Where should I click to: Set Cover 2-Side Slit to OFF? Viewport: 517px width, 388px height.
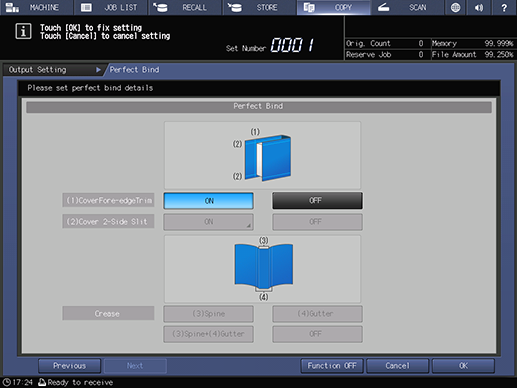pos(317,222)
